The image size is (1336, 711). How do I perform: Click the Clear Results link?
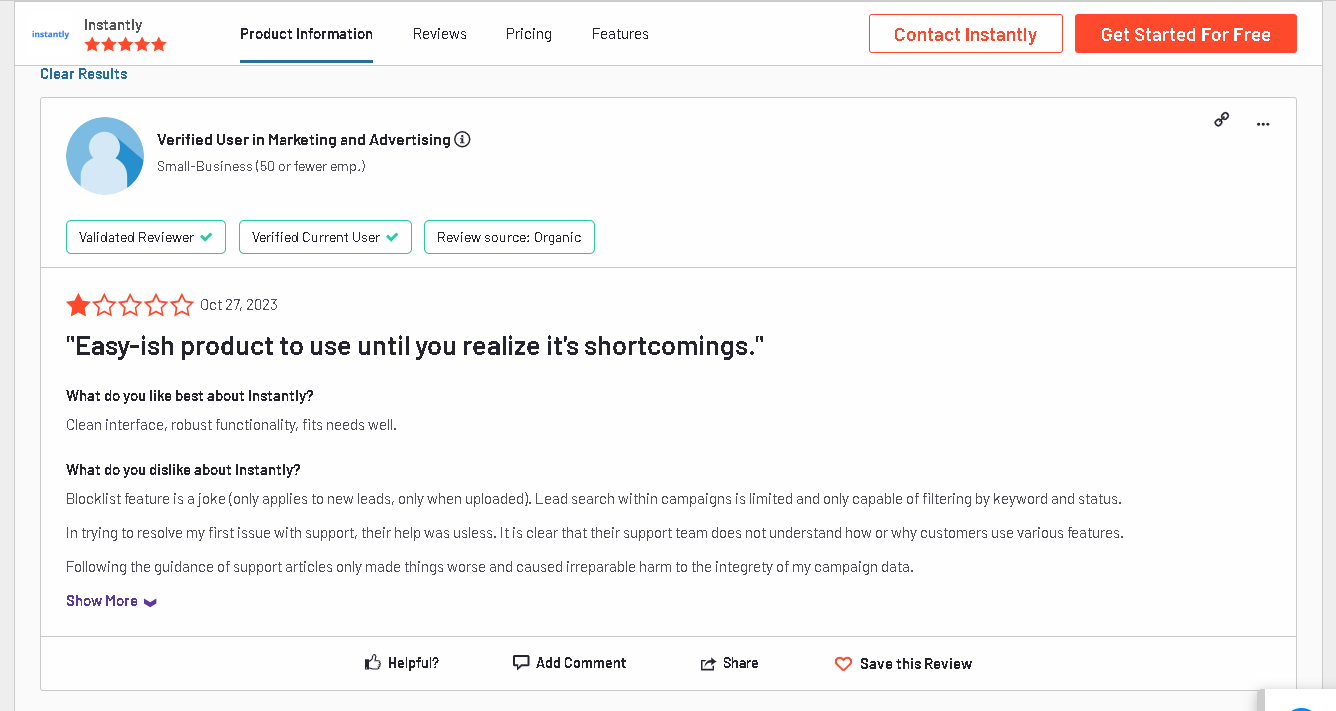point(83,73)
